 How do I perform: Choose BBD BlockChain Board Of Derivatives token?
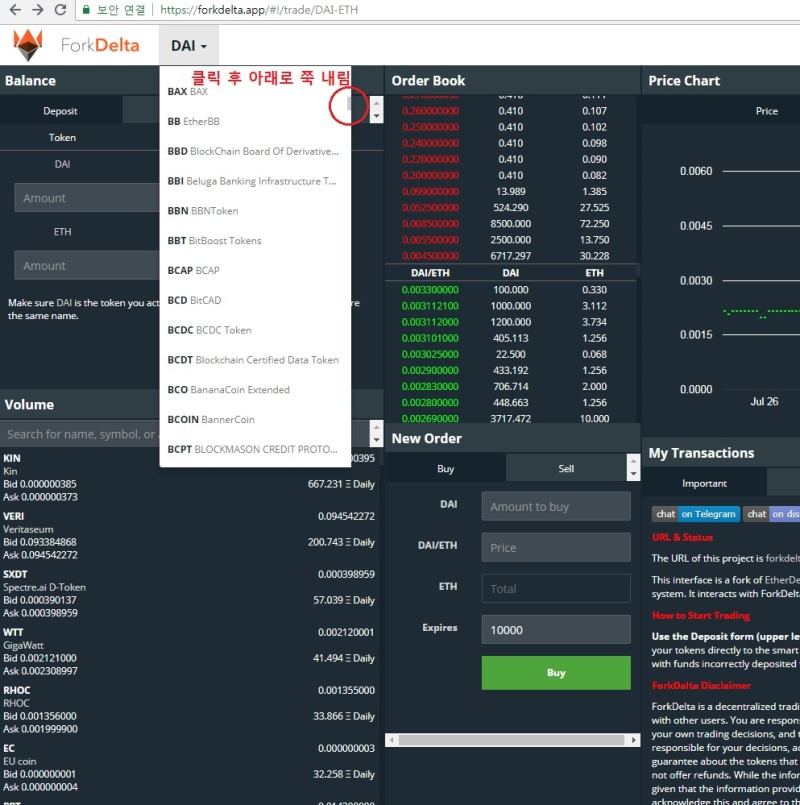coord(255,151)
